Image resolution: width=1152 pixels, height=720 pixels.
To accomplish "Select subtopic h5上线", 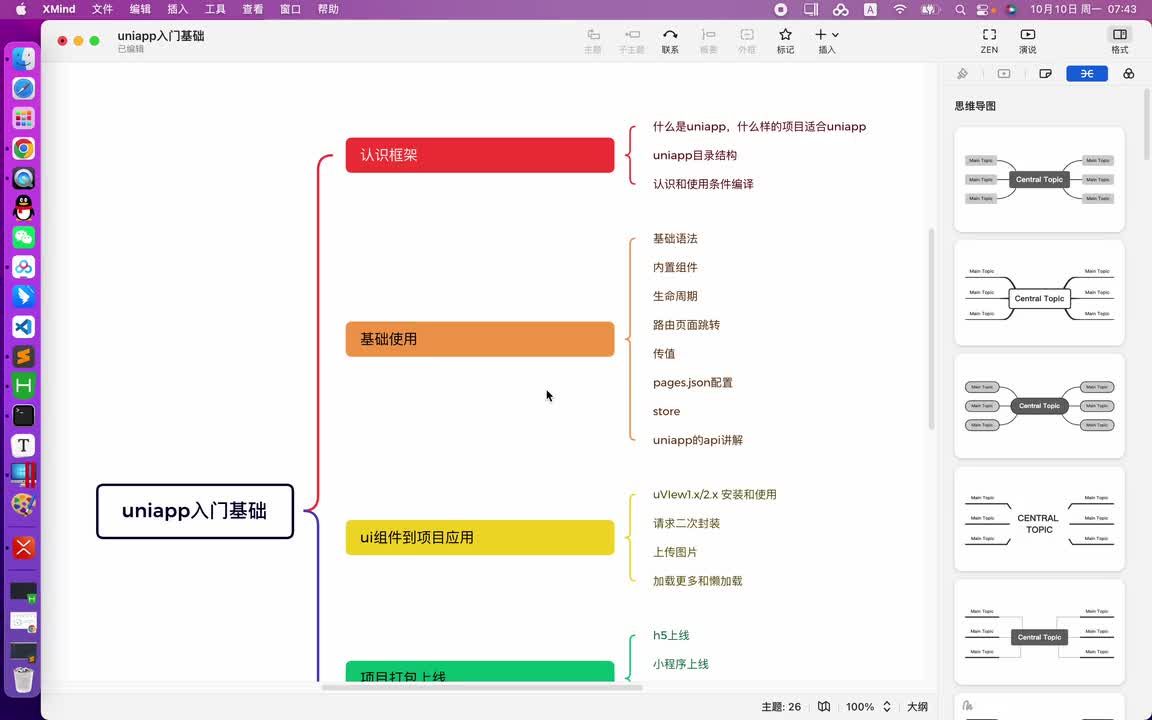I will tap(671, 635).
